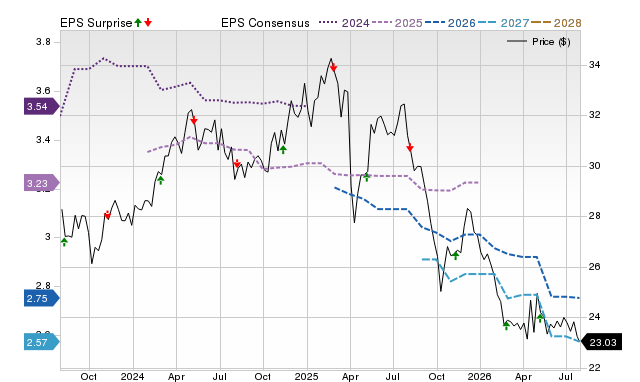Image resolution: width=640 pixels, height=382 pixels.
Task: Toggle the 2027 EPS consensus legend entry
Action: point(503,23)
